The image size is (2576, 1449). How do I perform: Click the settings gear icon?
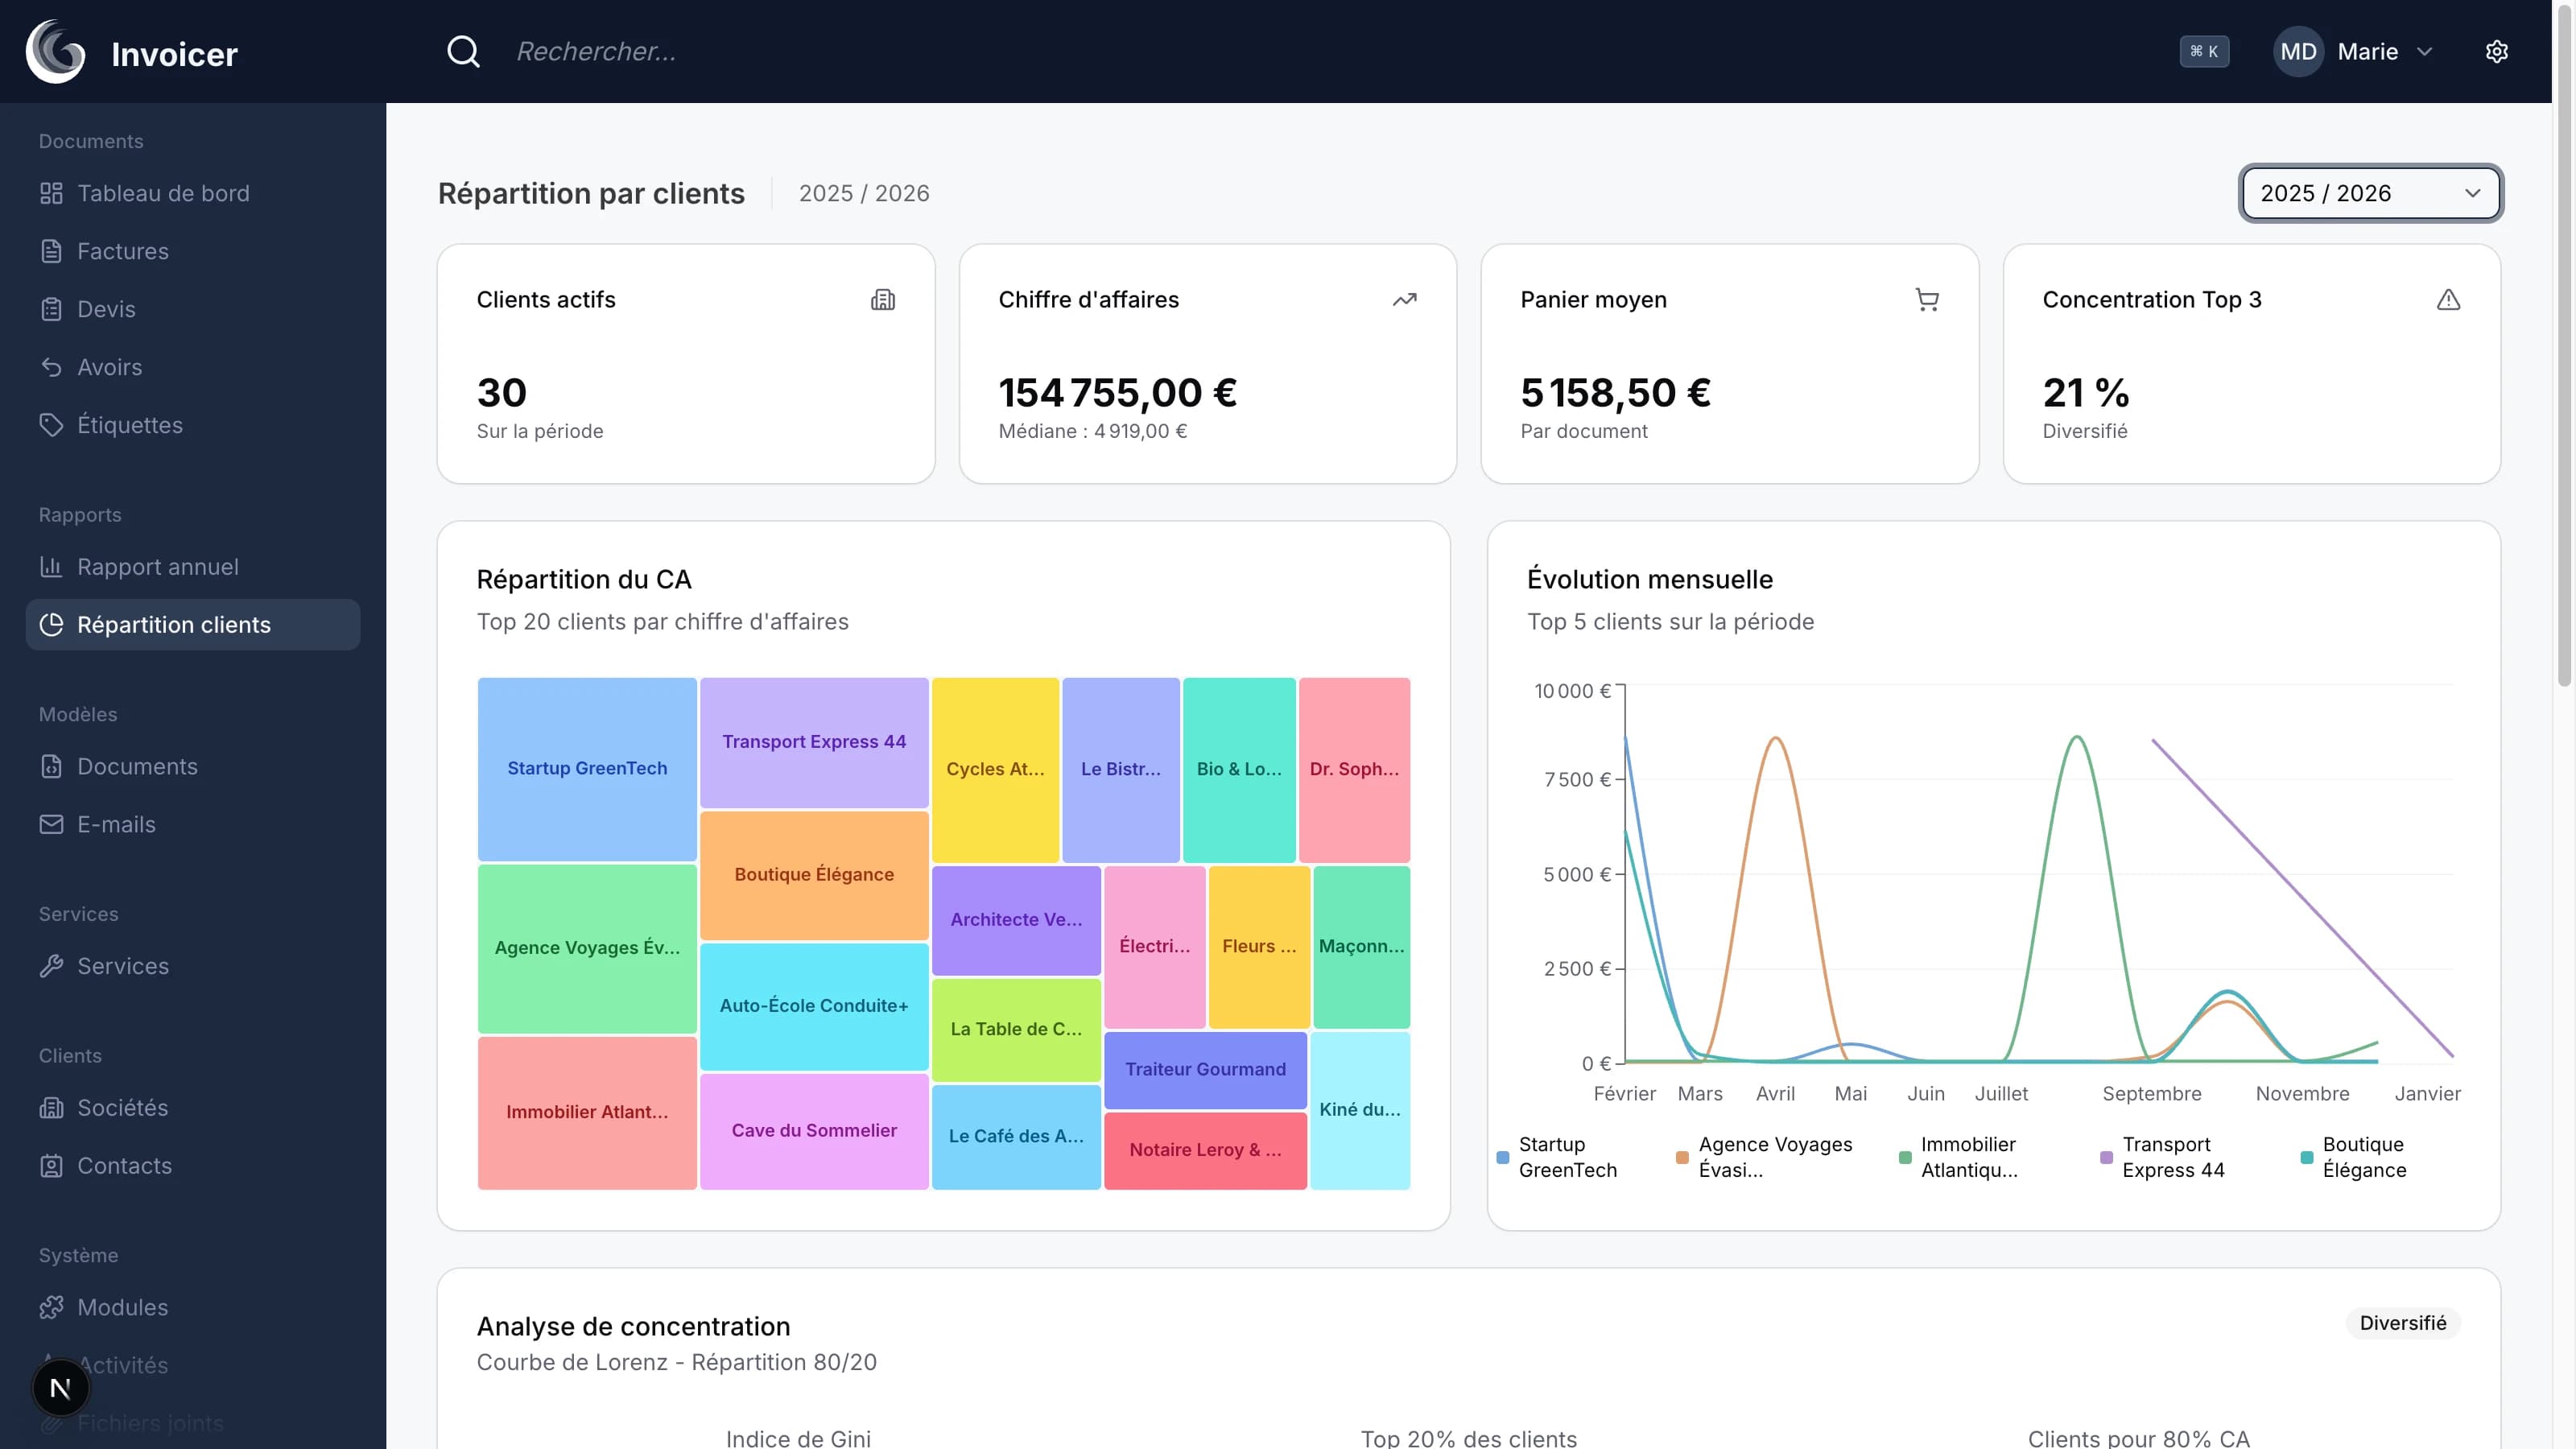tap(2496, 52)
